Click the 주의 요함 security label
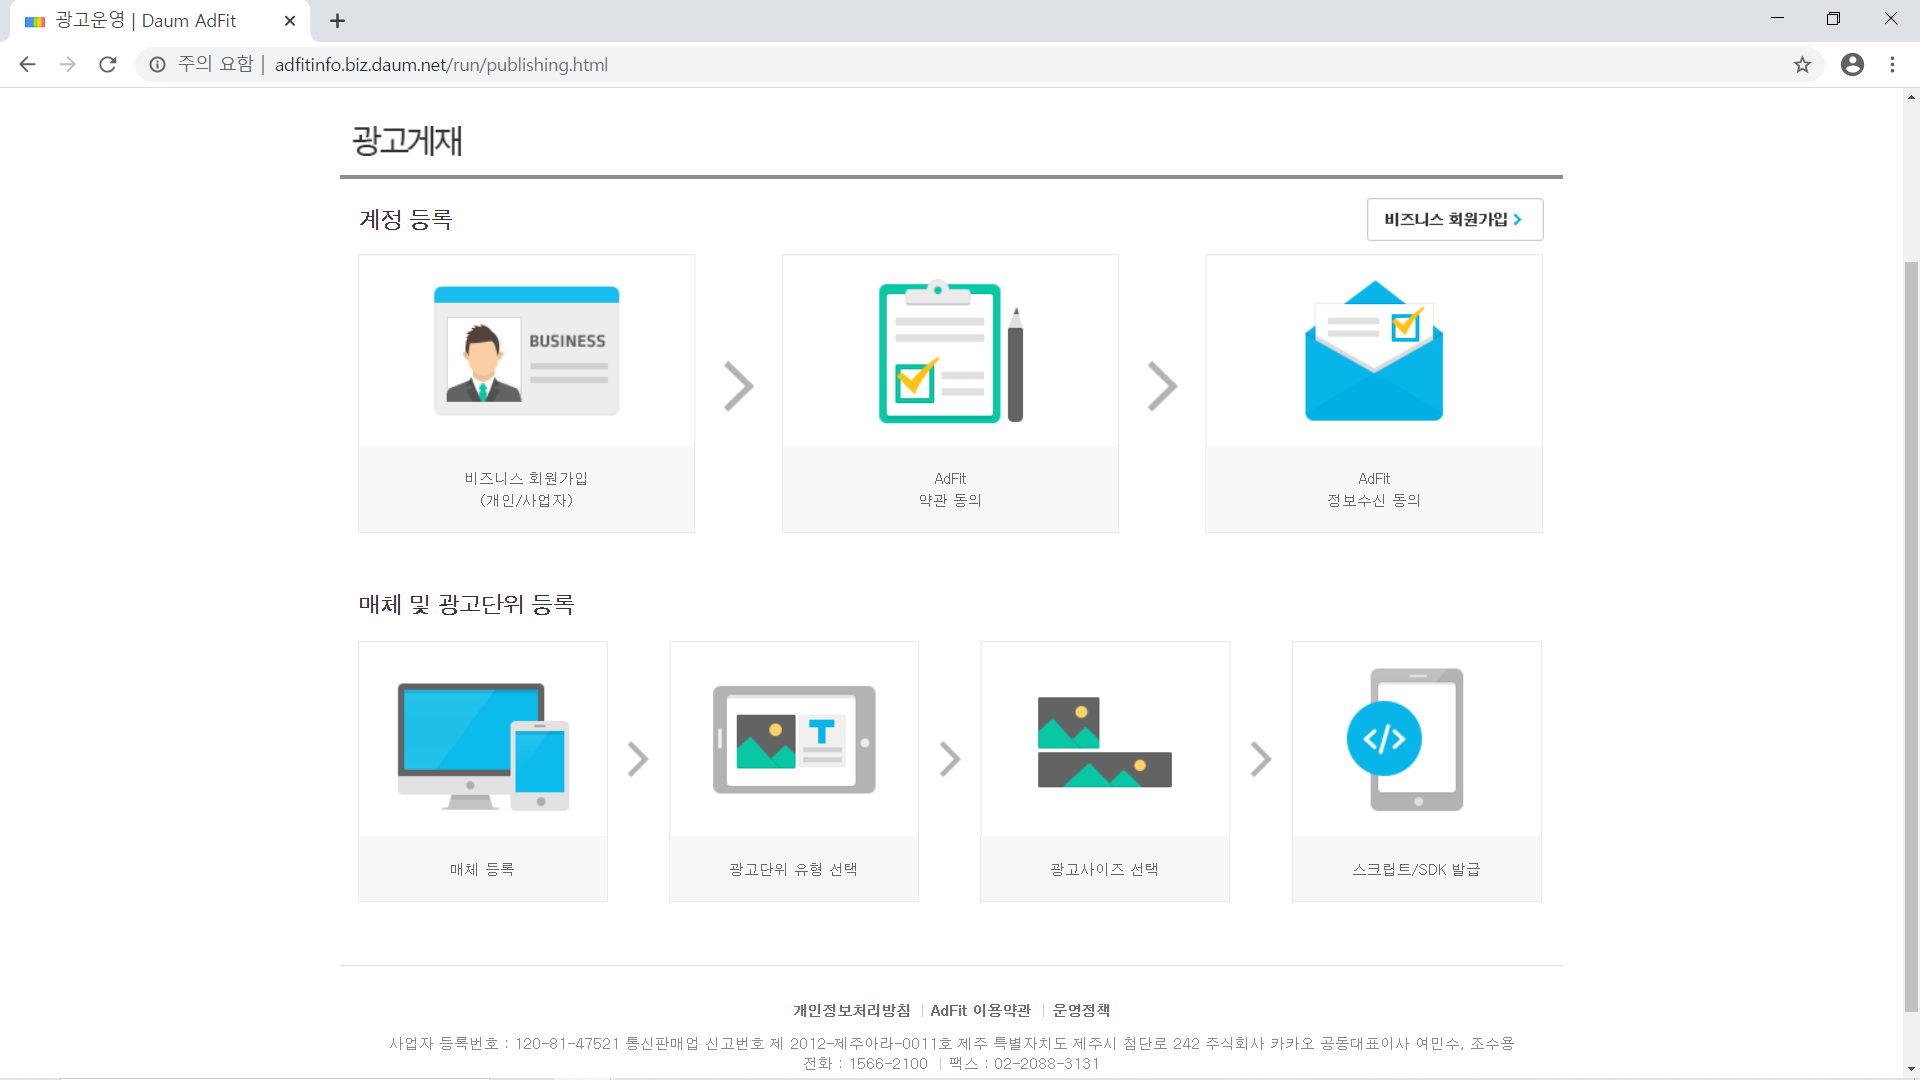The width and height of the screenshot is (1920, 1080). pyautogui.click(x=216, y=65)
